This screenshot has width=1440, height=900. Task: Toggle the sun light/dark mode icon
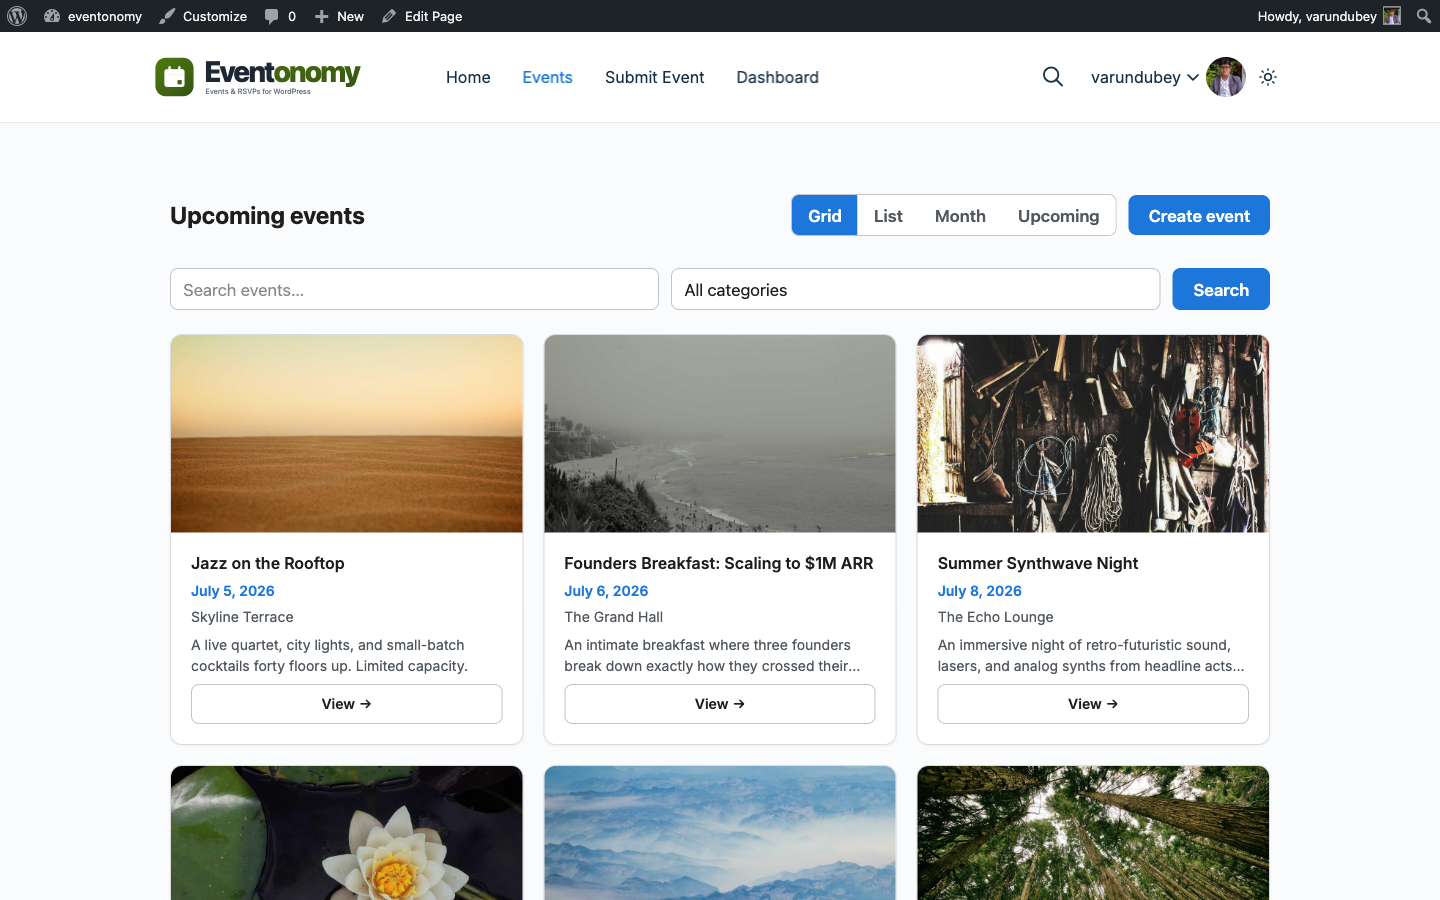pyautogui.click(x=1268, y=77)
